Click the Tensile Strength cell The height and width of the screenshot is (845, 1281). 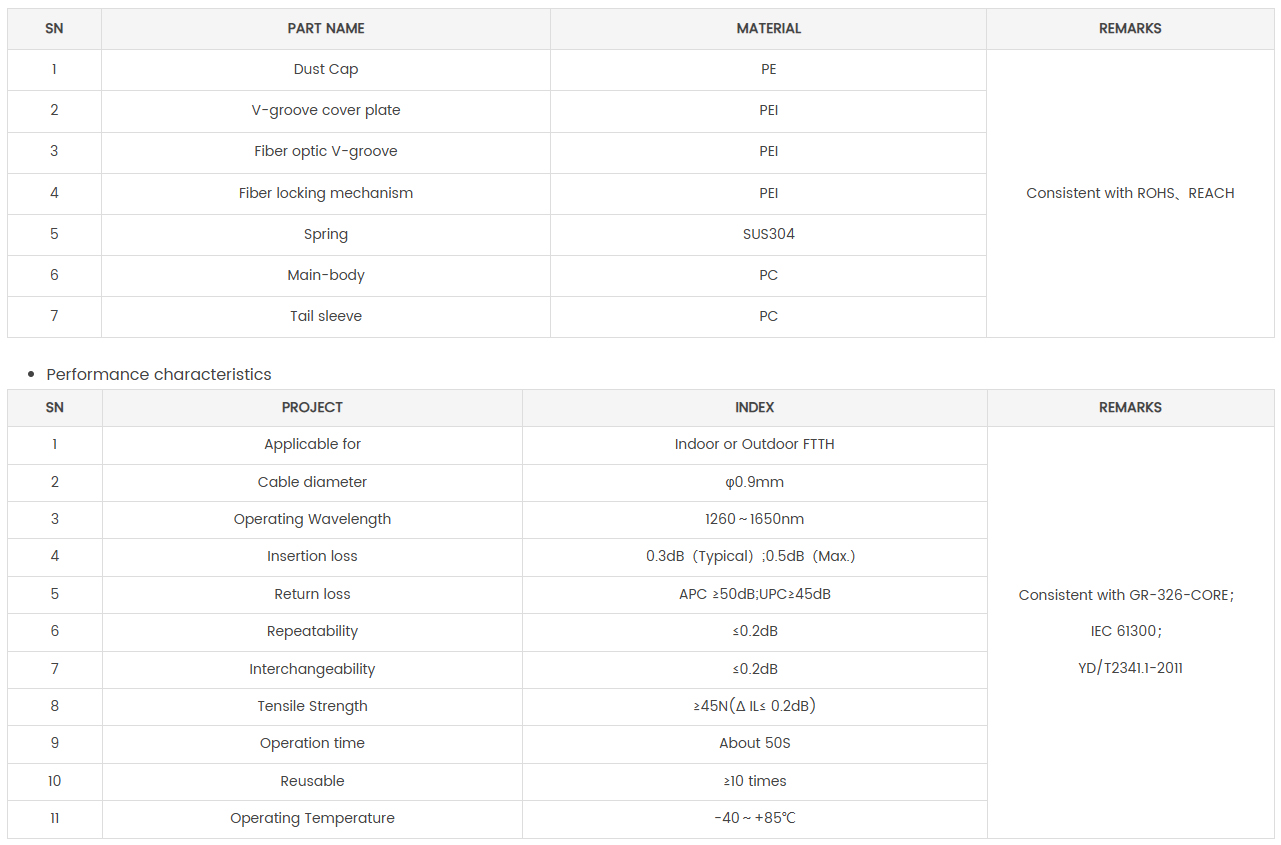312,706
